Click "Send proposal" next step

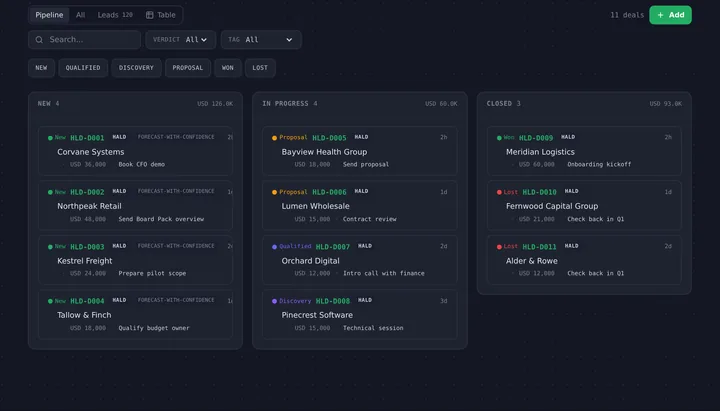366,164
